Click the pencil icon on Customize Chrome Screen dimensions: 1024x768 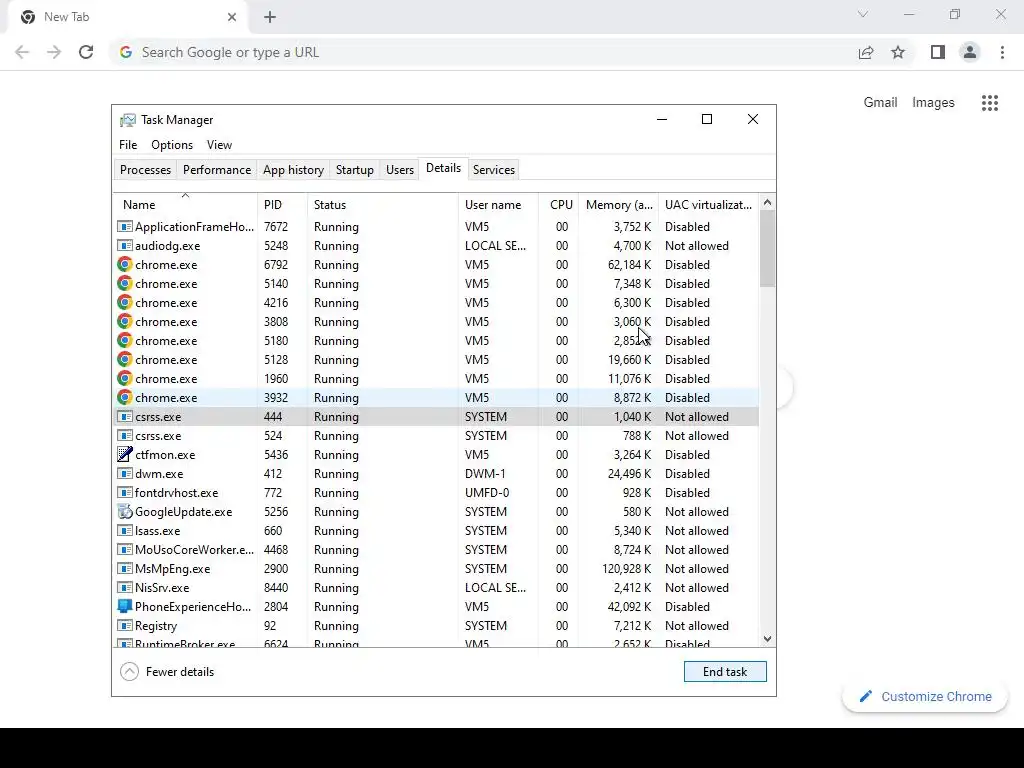click(x=866, y=697)
